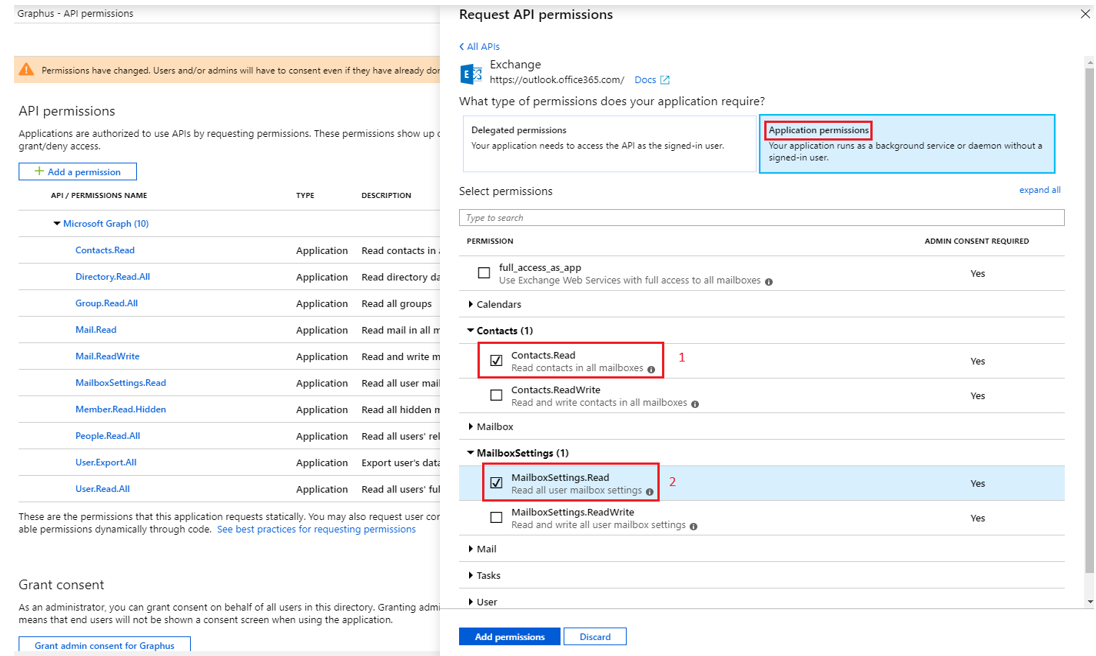Check the Contacts.ReadWrite permission checkbox
1096x656 pixels.
[496, 395]
